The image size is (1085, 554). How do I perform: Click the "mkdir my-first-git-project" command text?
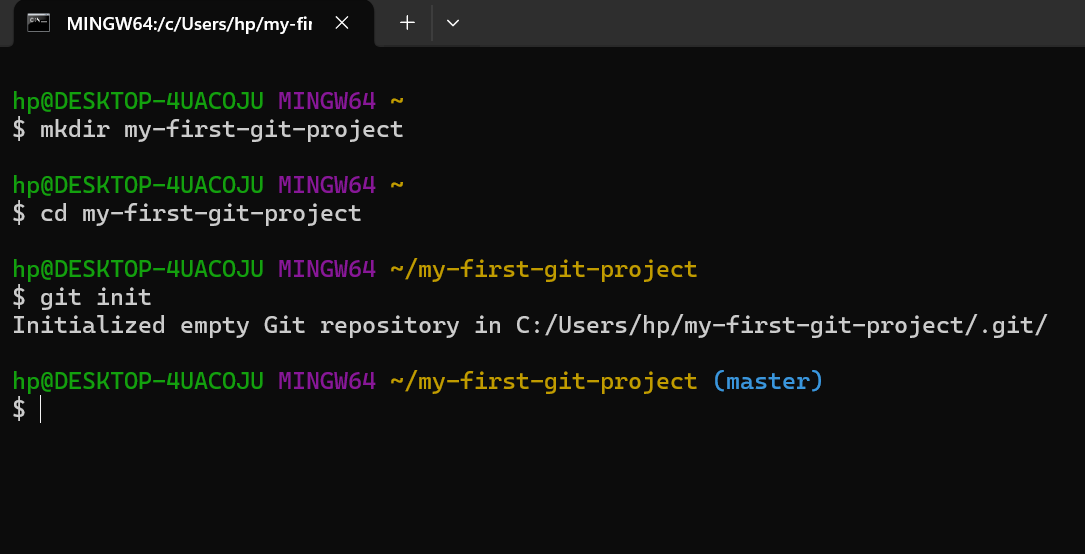(x=221, y=129)
